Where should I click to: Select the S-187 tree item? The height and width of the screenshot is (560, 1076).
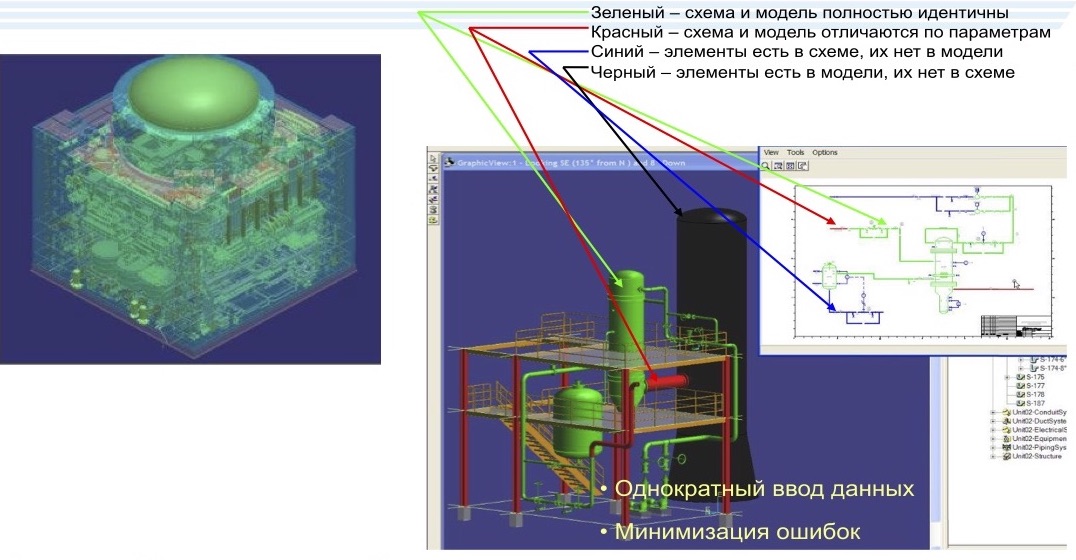pyautogui.click(x=1036, y=403)
